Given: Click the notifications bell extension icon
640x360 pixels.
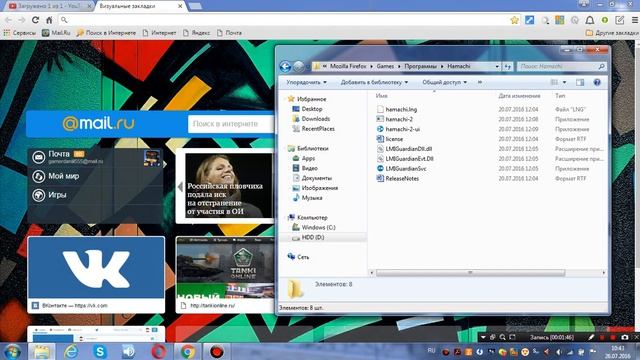Looking at the screenshot, I should 590,20.
